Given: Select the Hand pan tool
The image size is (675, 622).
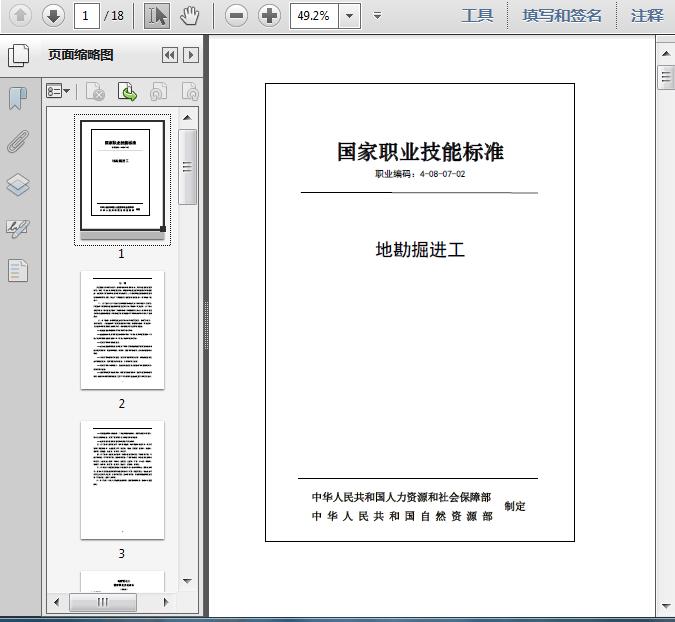Looking at the screenshot, I should pos(189,16).
